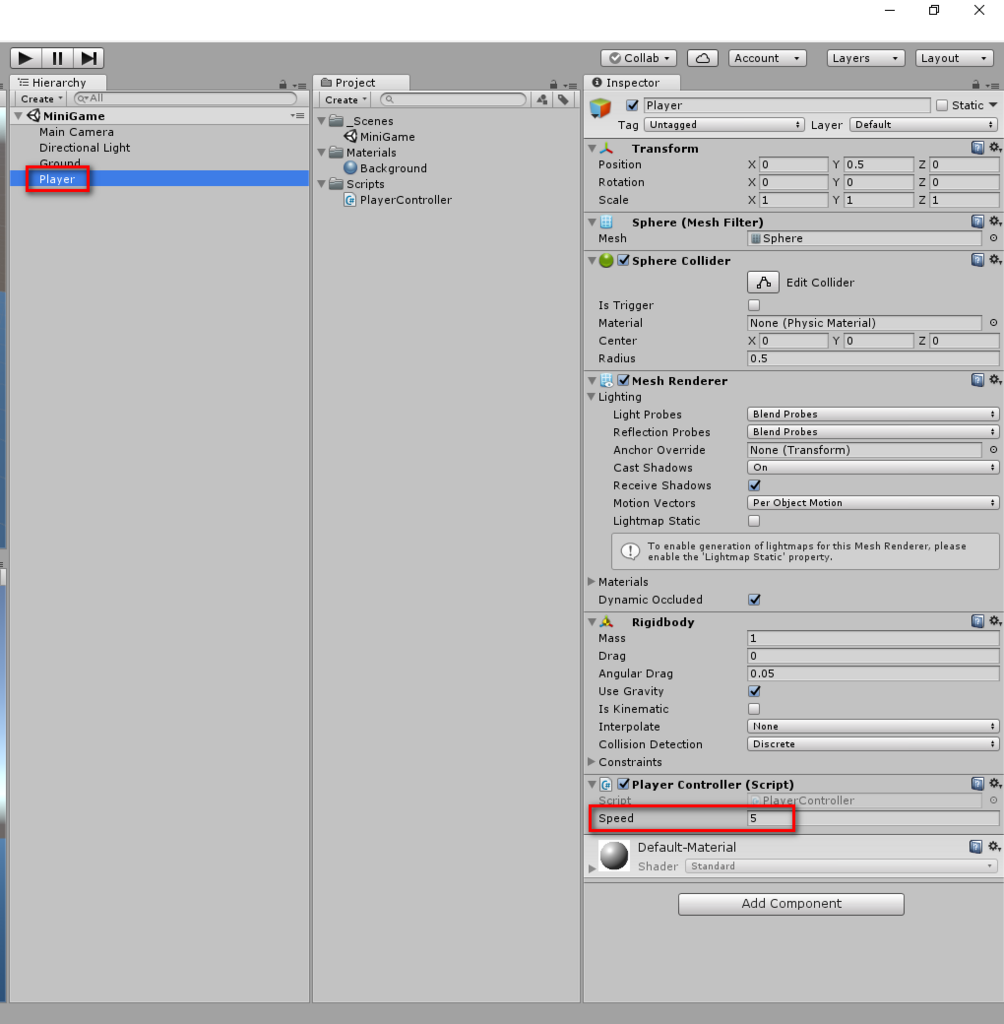Screen dimensions: 1004x1024
Task: Click the Project search by type icon
Action: [542, 99]
